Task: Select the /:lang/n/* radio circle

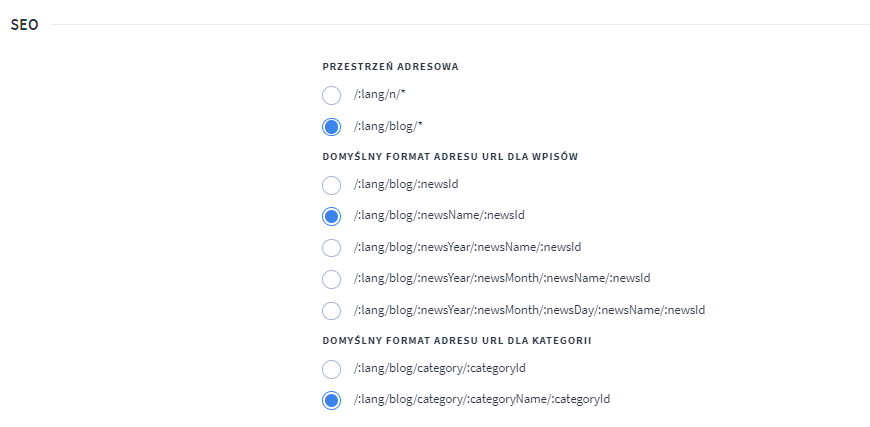Action: pos(331,95)
